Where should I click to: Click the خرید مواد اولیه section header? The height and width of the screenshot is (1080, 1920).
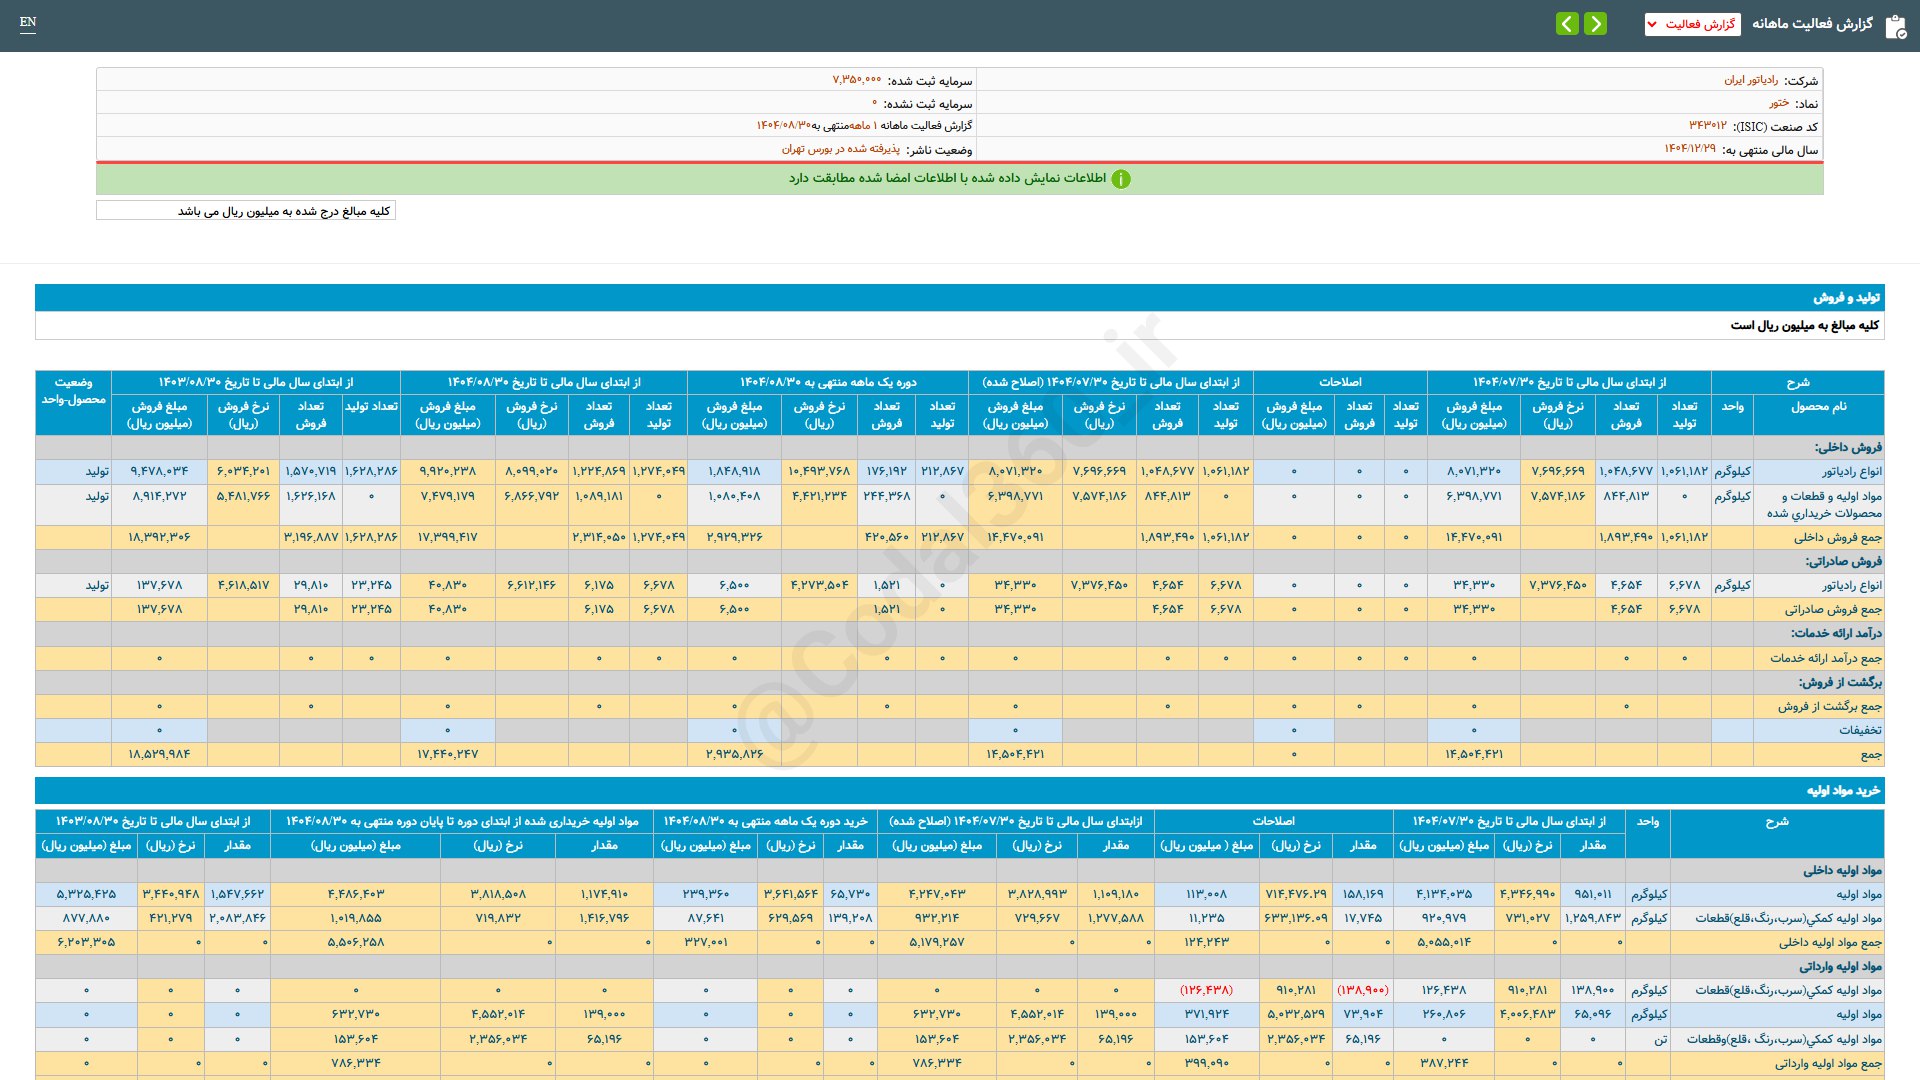pos(1843,790)
